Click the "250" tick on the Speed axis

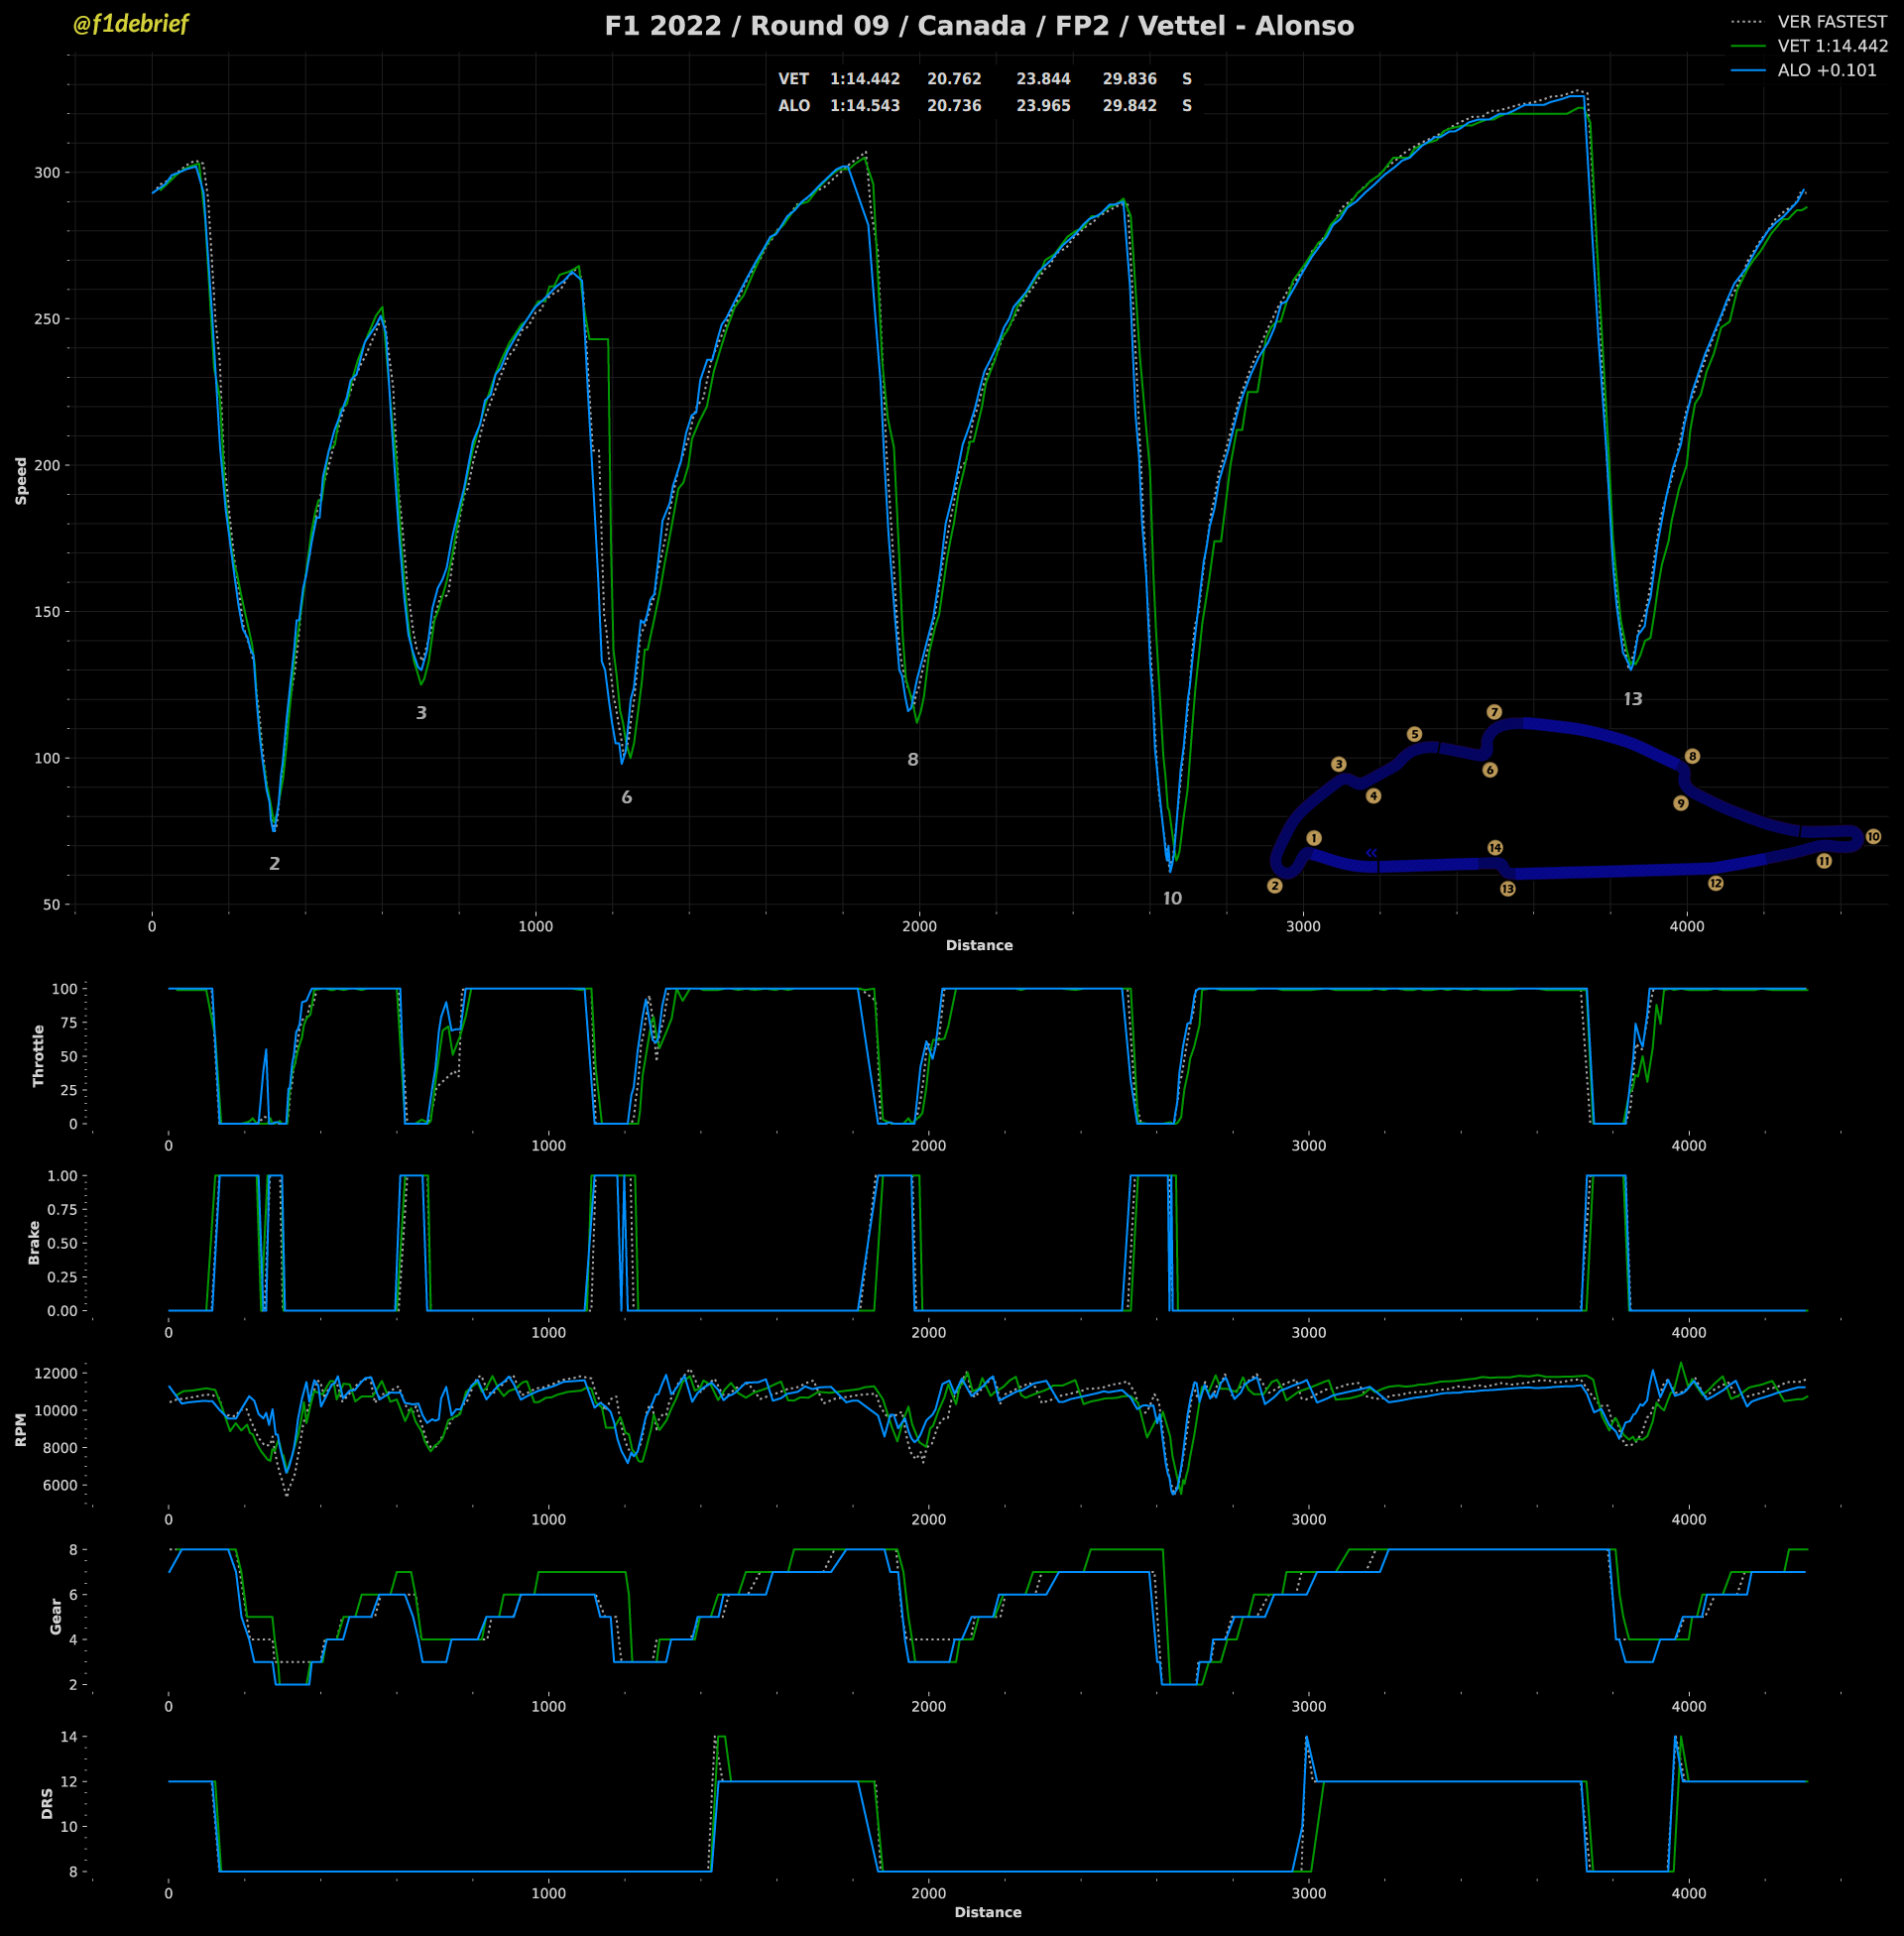click(x=47, y=319)
